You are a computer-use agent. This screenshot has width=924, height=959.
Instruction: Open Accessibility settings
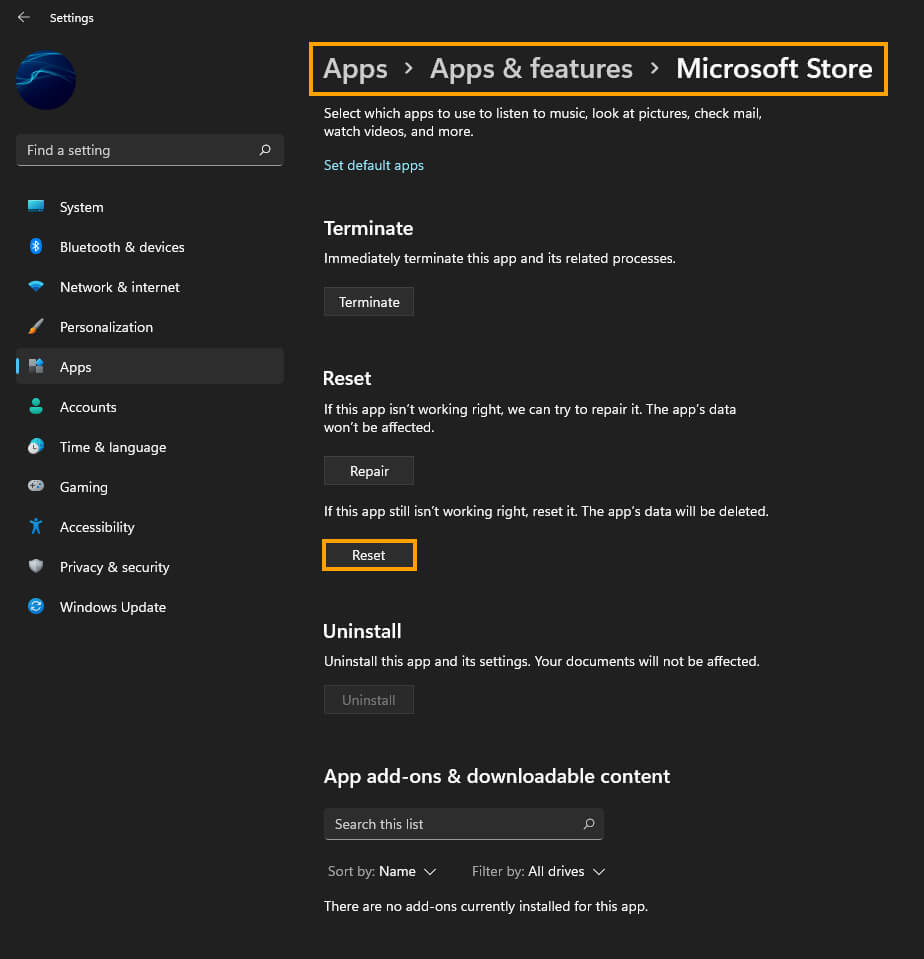150,527
